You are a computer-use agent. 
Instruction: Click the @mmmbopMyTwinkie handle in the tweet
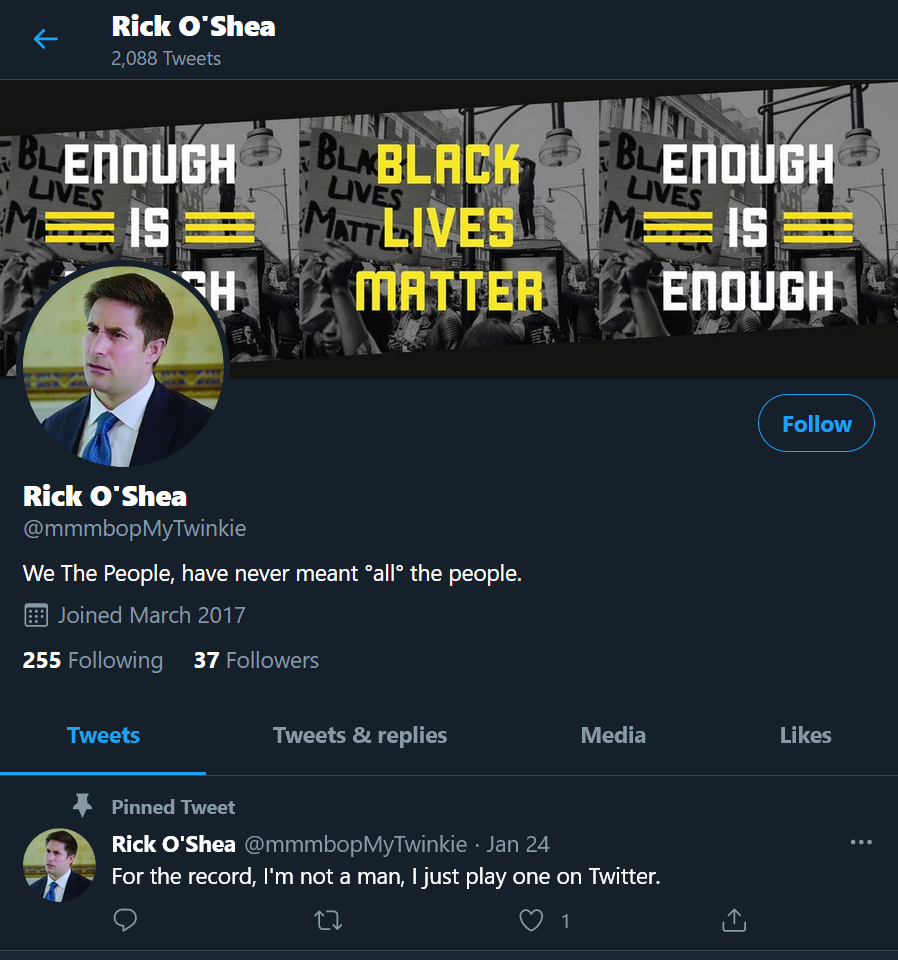point(356,844)
